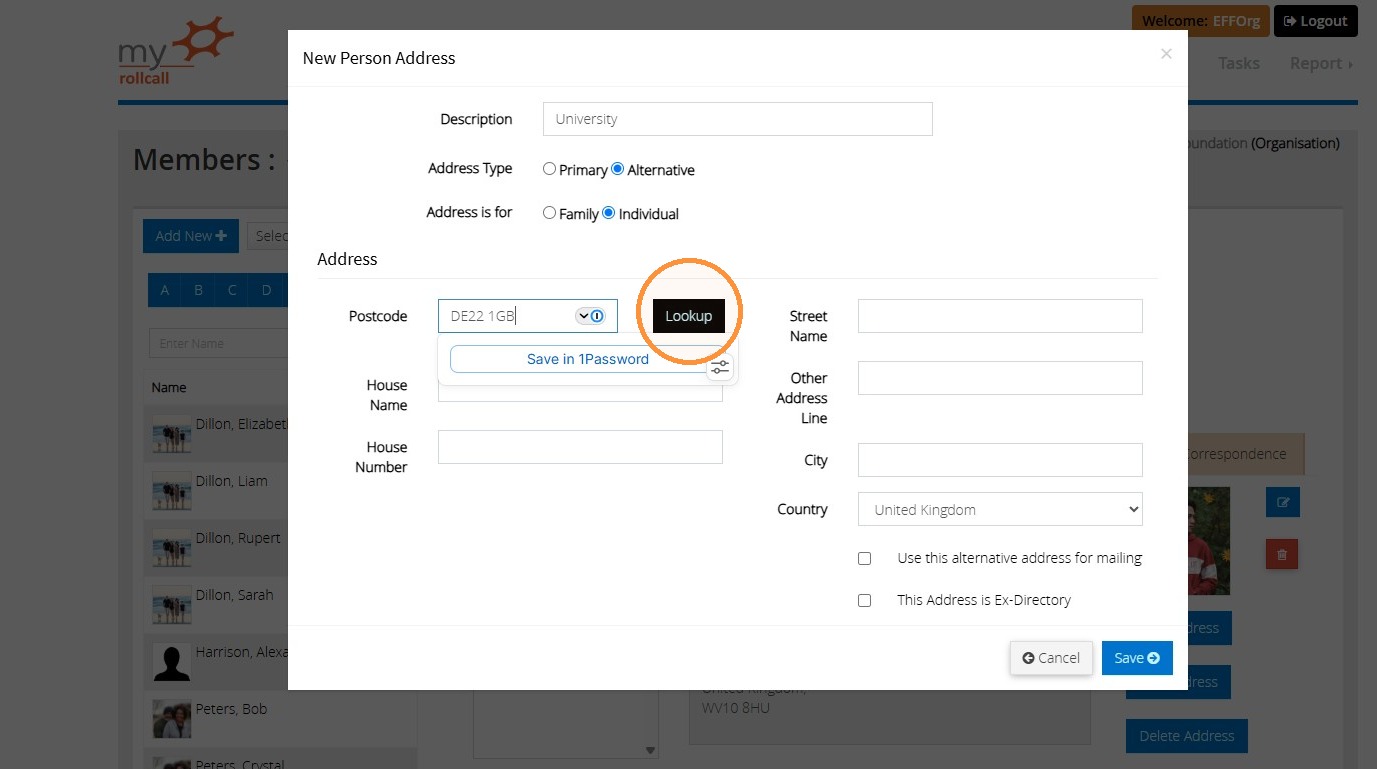Click the Harrison silhouette avatar
This screenshot has width=1377, height=769.
pyautogui.click(x=171, y=662)
